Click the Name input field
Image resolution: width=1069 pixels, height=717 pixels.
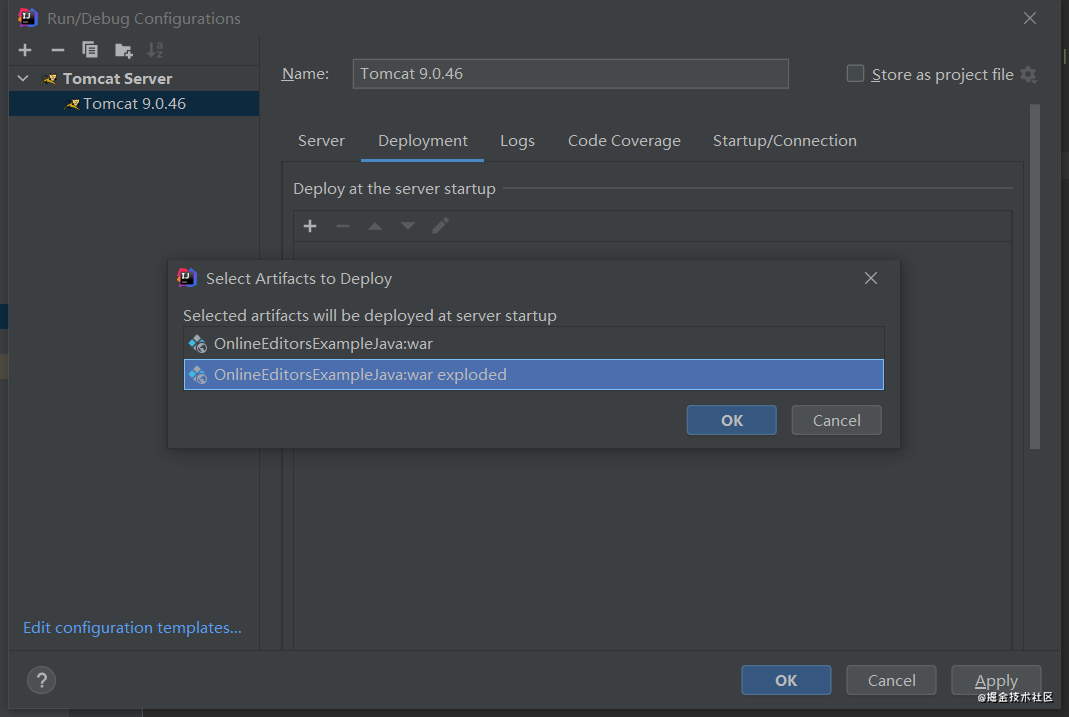(571, 74)
